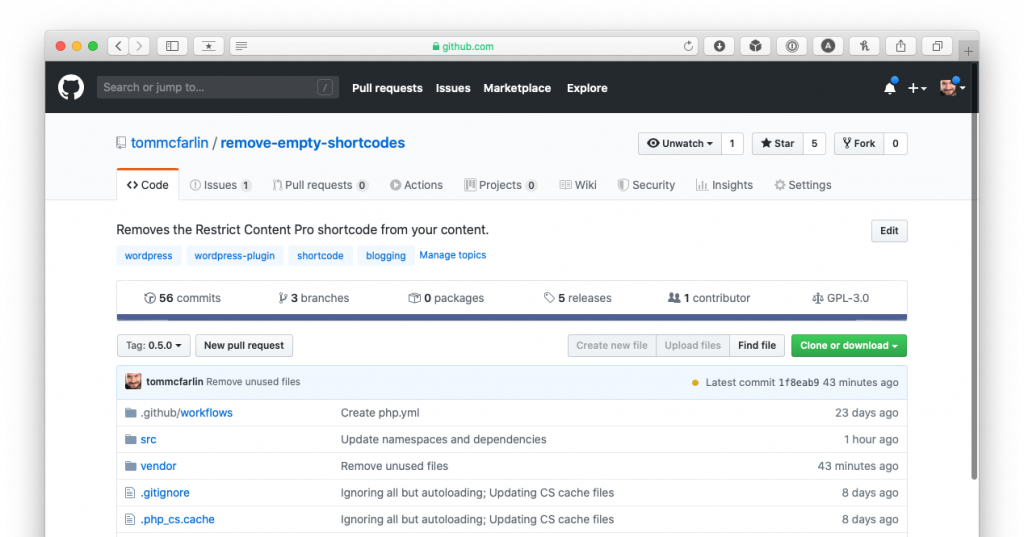
Task: Open the notifications bell
Action: (889, 88)
